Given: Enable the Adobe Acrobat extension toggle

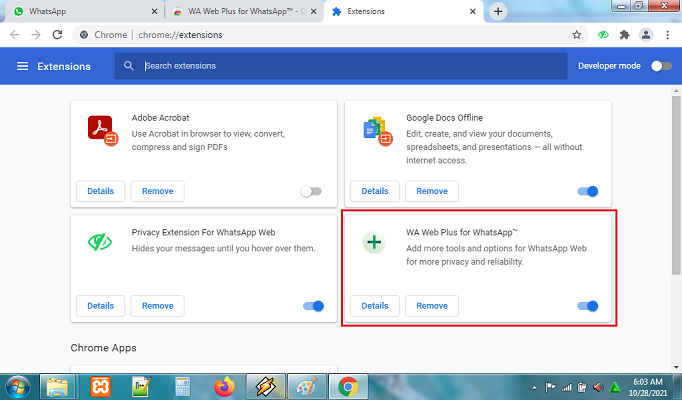Looking at the screenshot, I should tap(311, 191).
